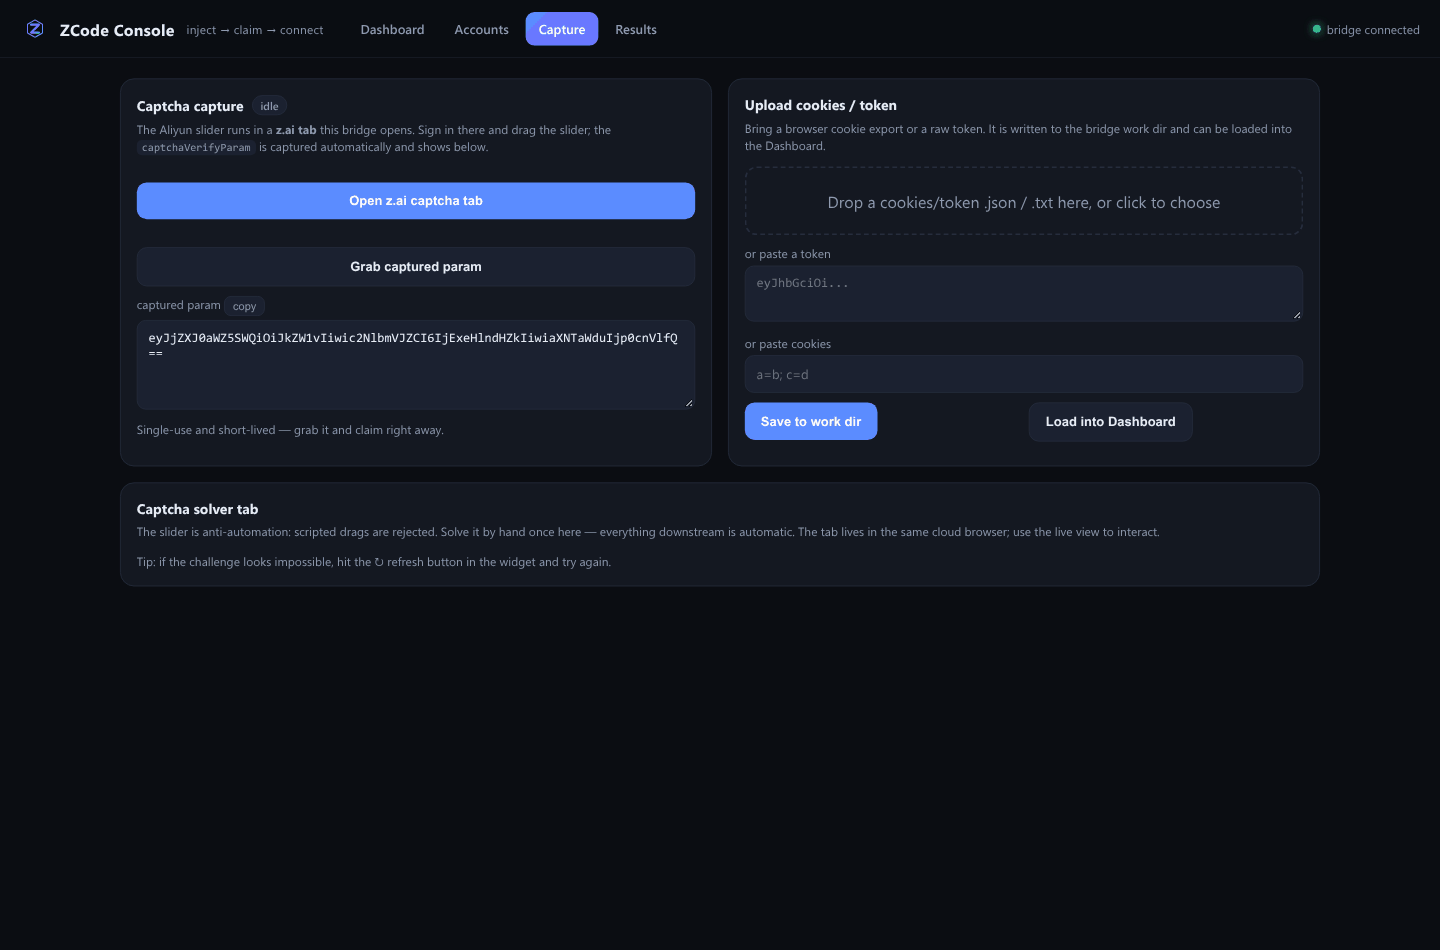Click the or paste cookies label
Screen dimensions: 1440x950
(788, 344)
